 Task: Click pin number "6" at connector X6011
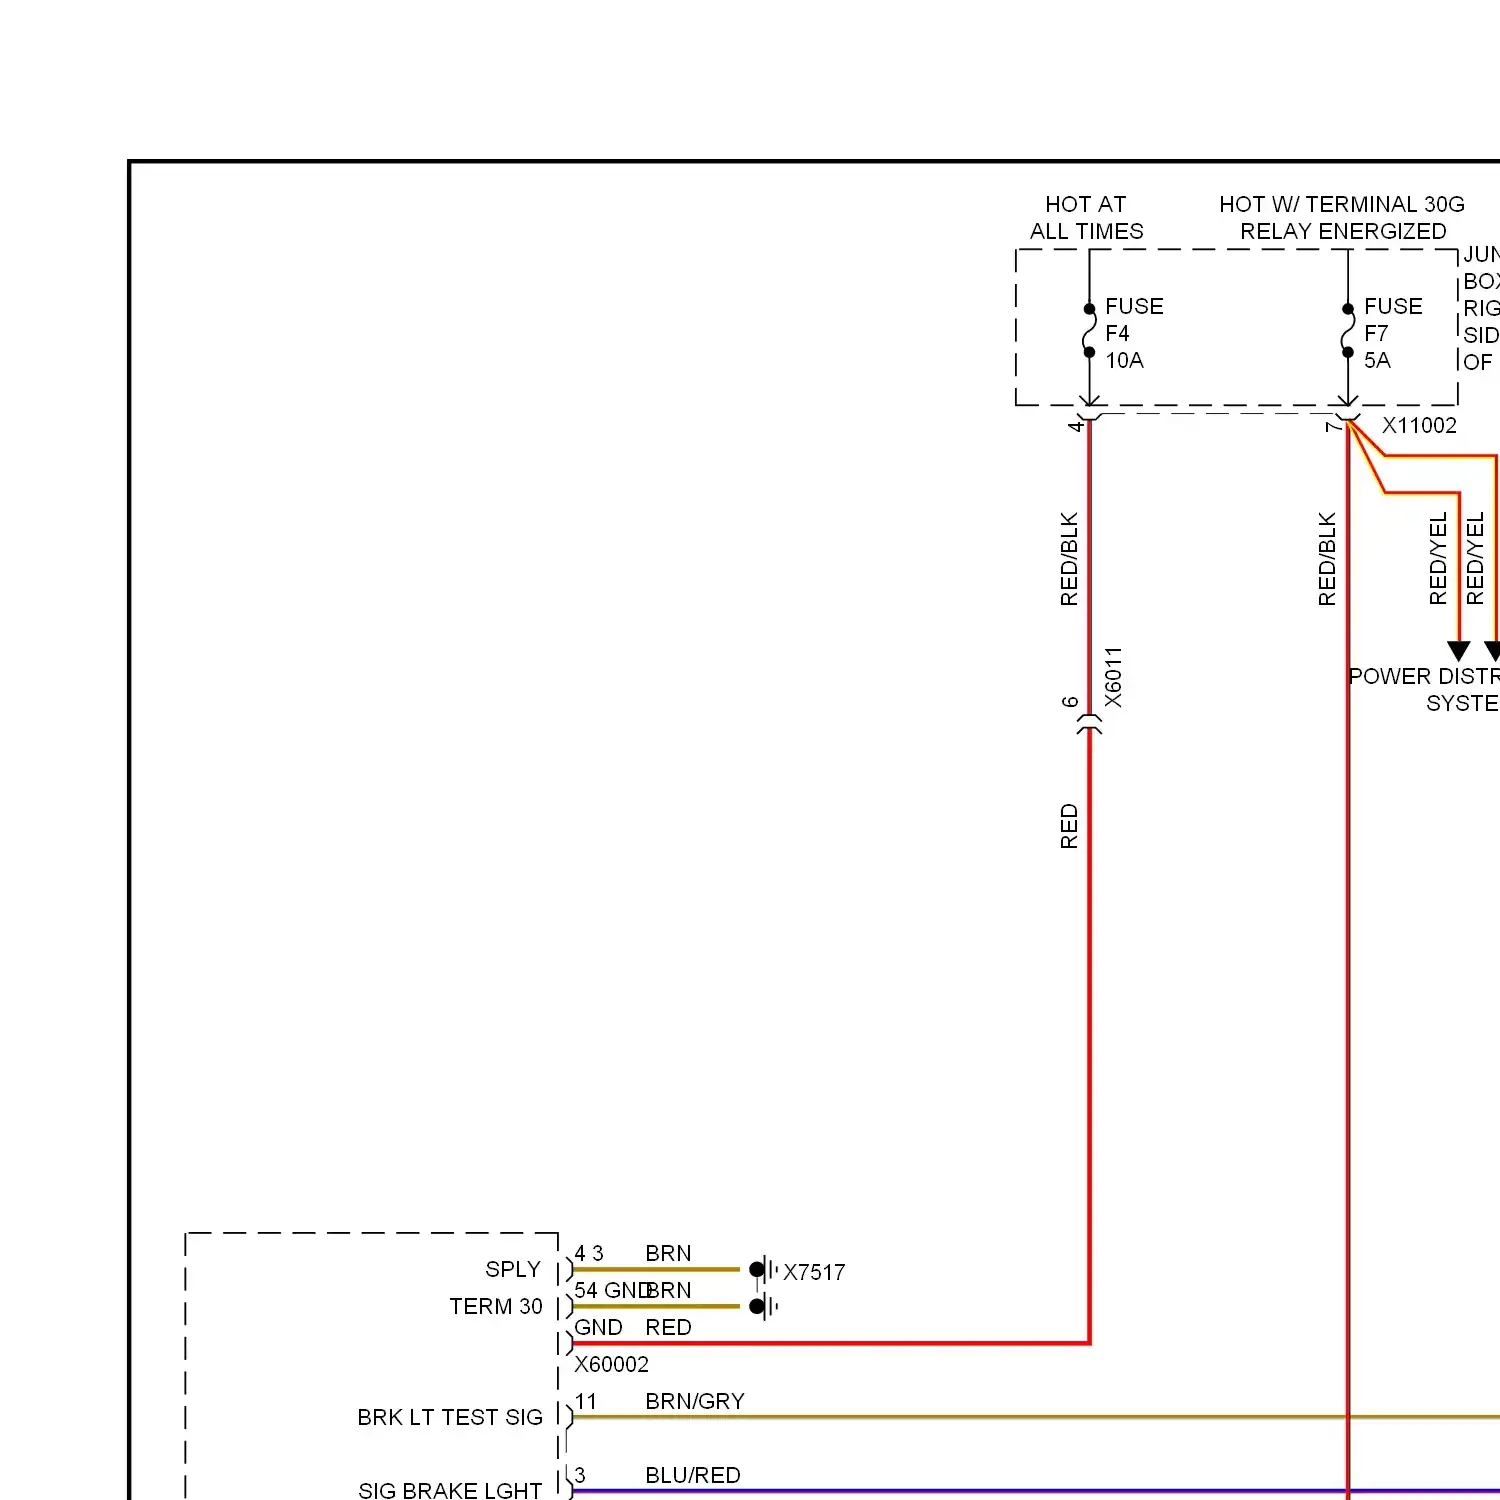point(1070,702)
